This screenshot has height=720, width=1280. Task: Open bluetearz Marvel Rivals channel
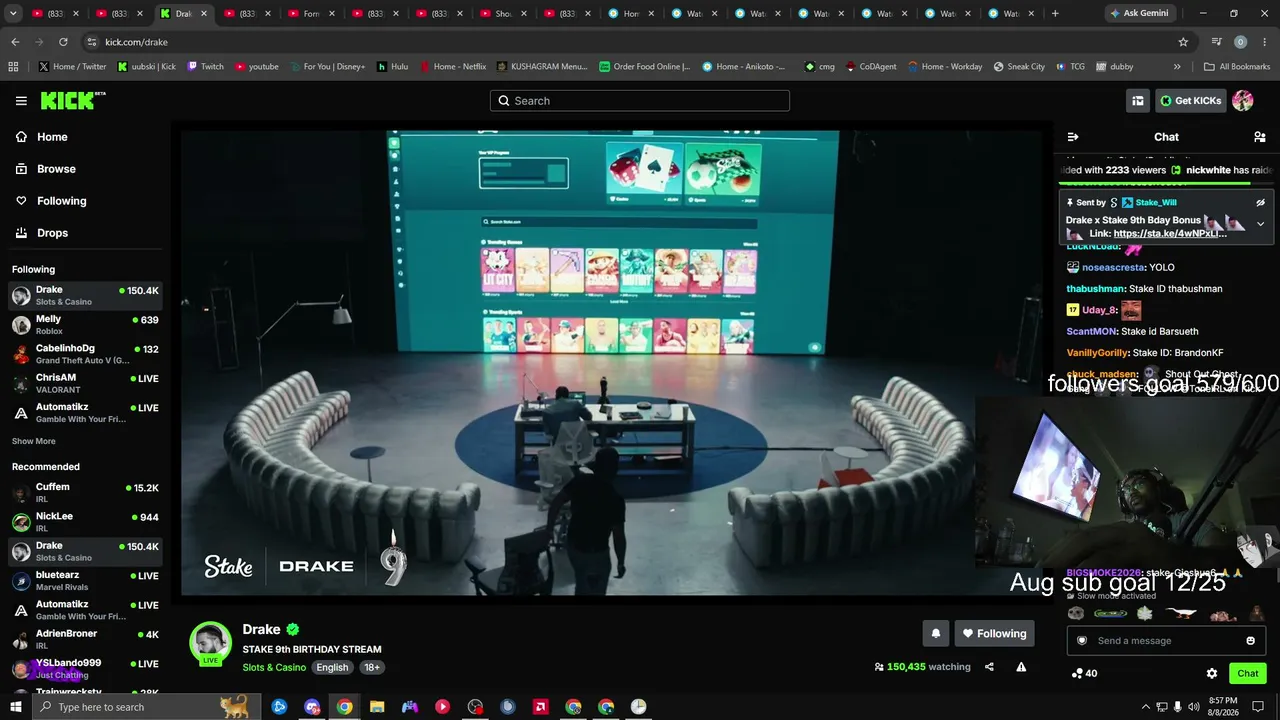tap(85, 581)
